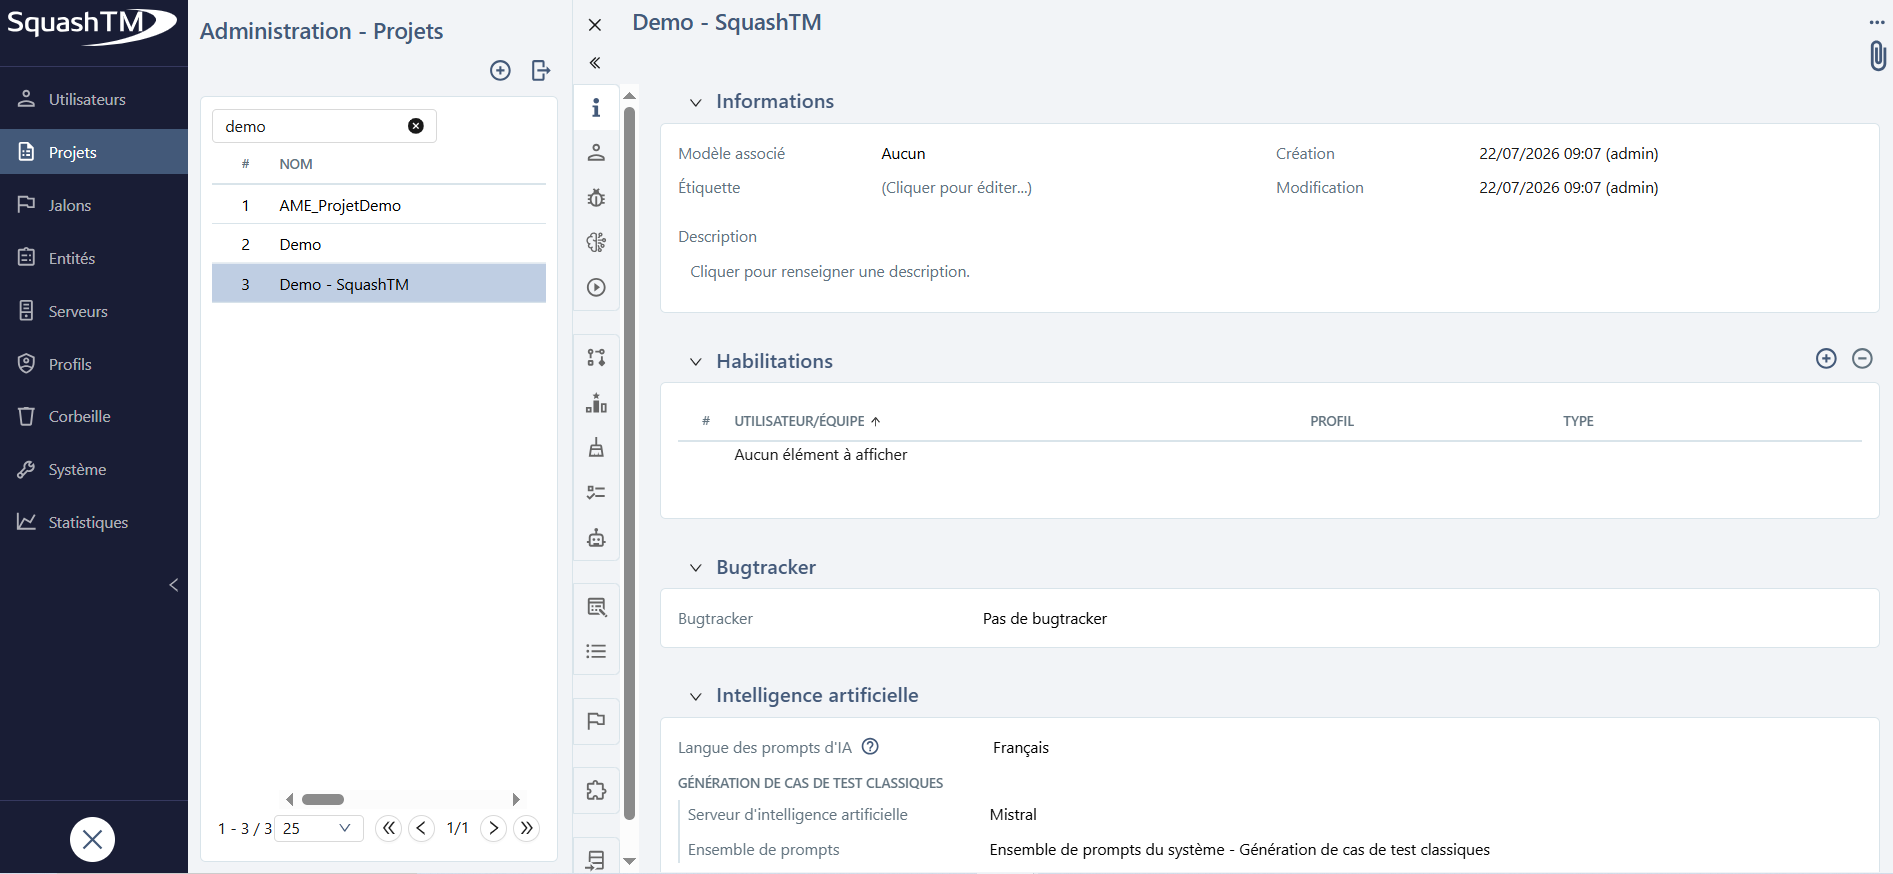Jump to execution play-circle anchor icon
1893x874 pixels.
coord(596,287)
